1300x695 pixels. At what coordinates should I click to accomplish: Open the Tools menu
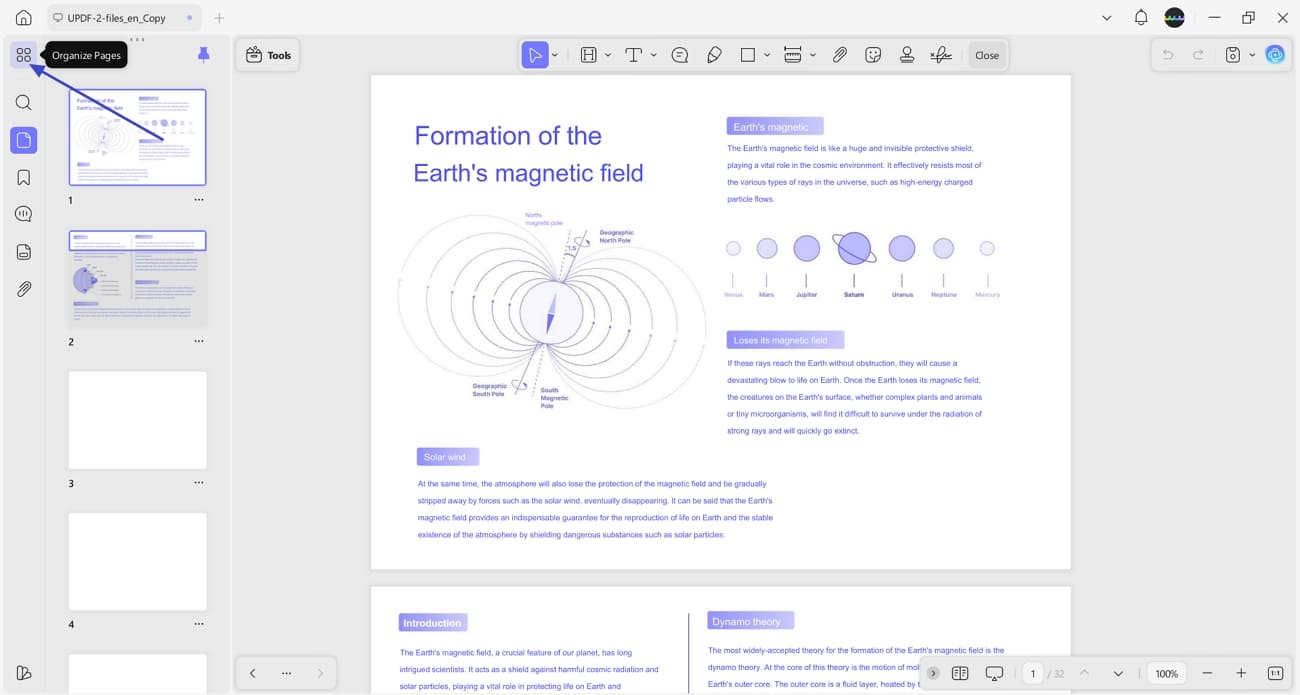tap(267, 55)
